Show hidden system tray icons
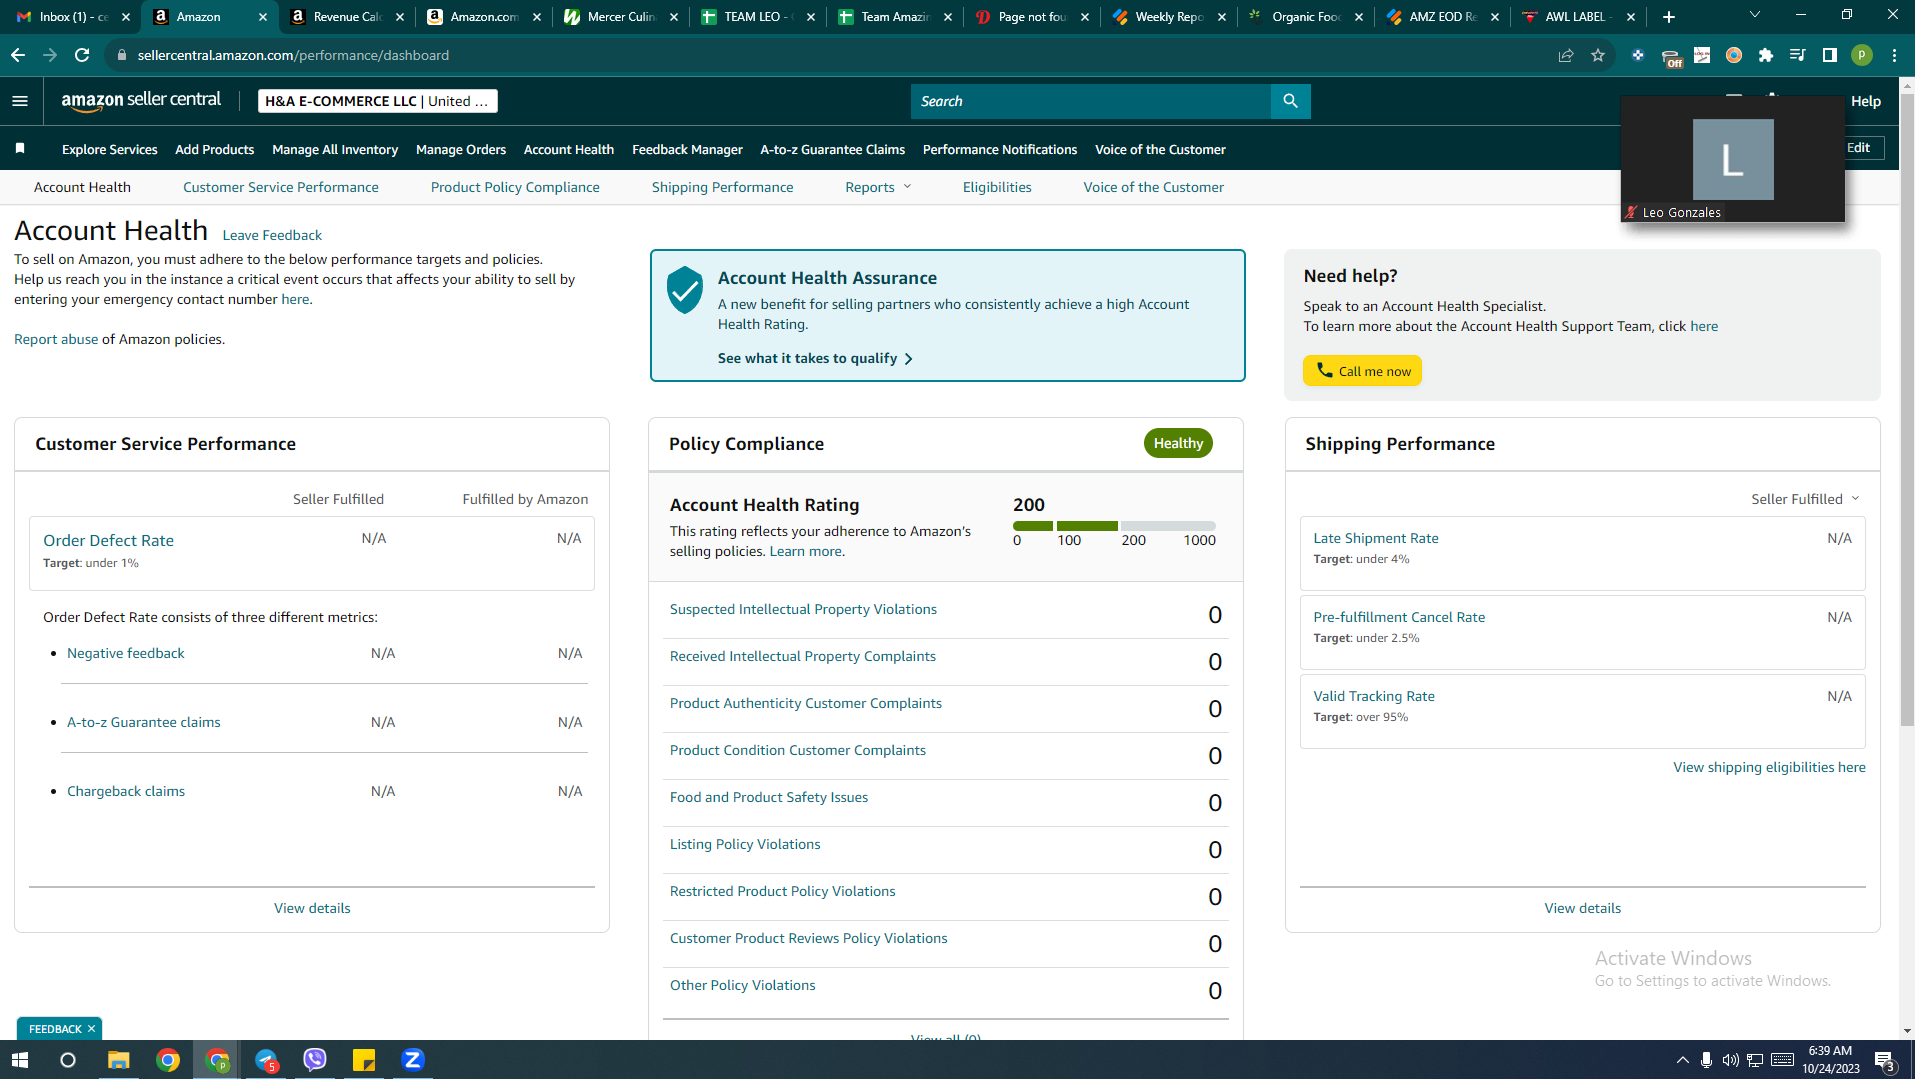The height and width of the screenshot is (1079, 1915). [1682, 1060]
